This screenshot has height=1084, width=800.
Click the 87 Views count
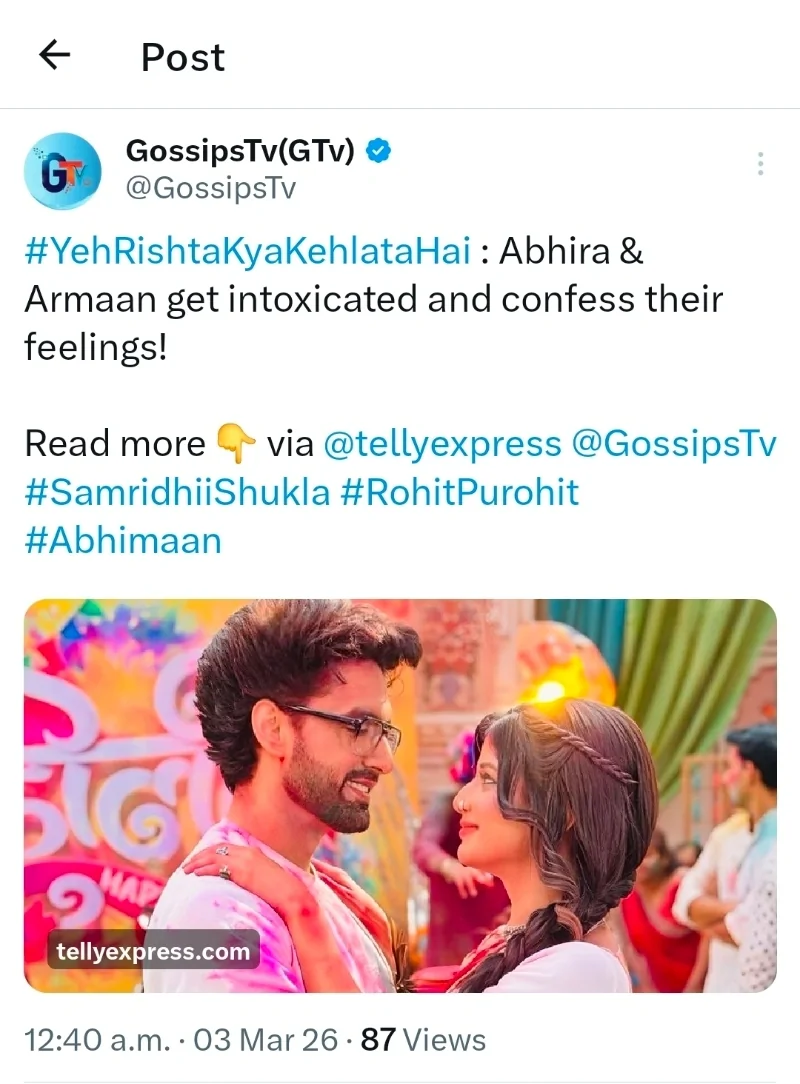423,1040
